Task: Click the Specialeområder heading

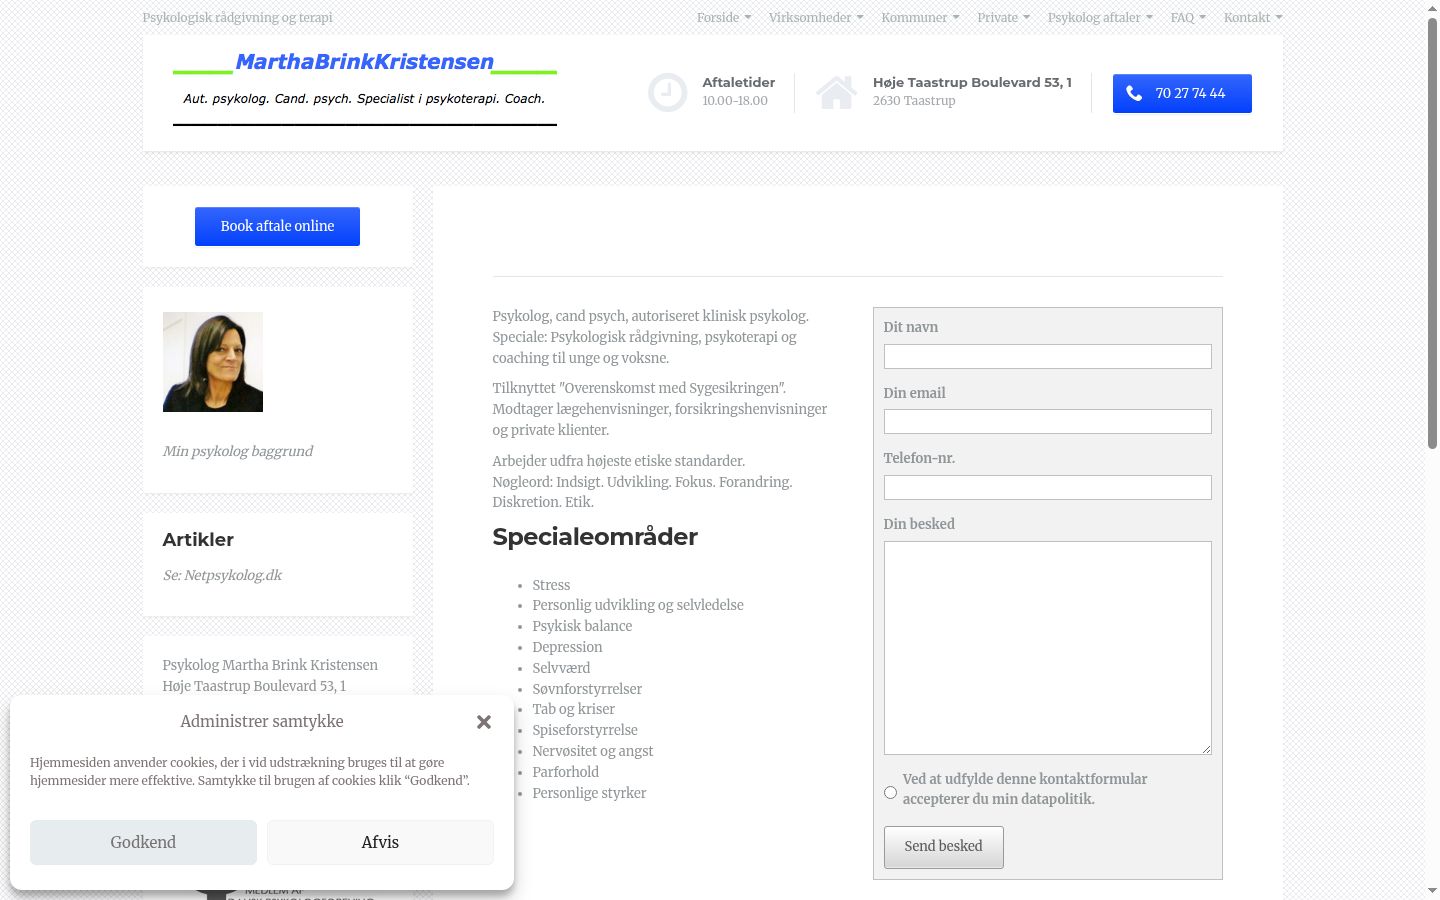Action: tap(595, 537)
